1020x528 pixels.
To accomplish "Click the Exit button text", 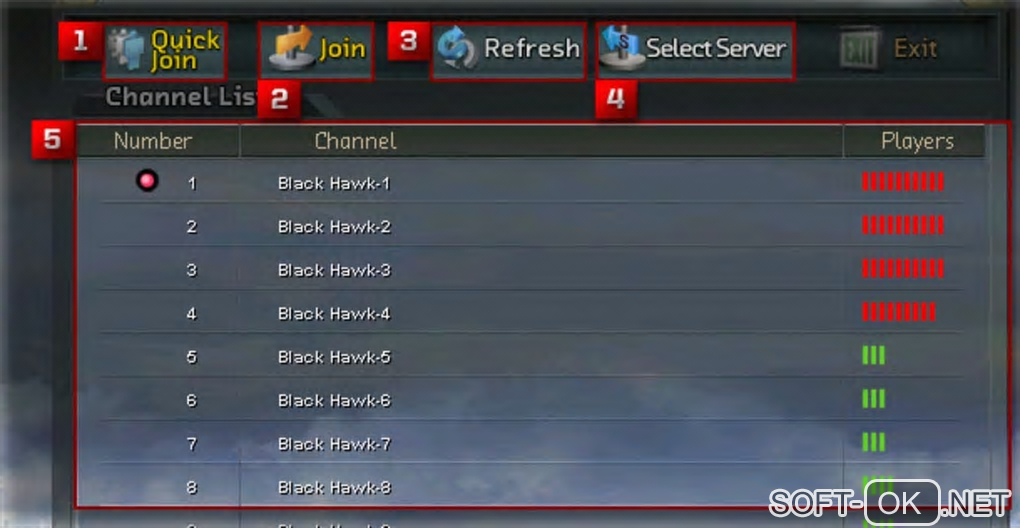I will [916, 49].
